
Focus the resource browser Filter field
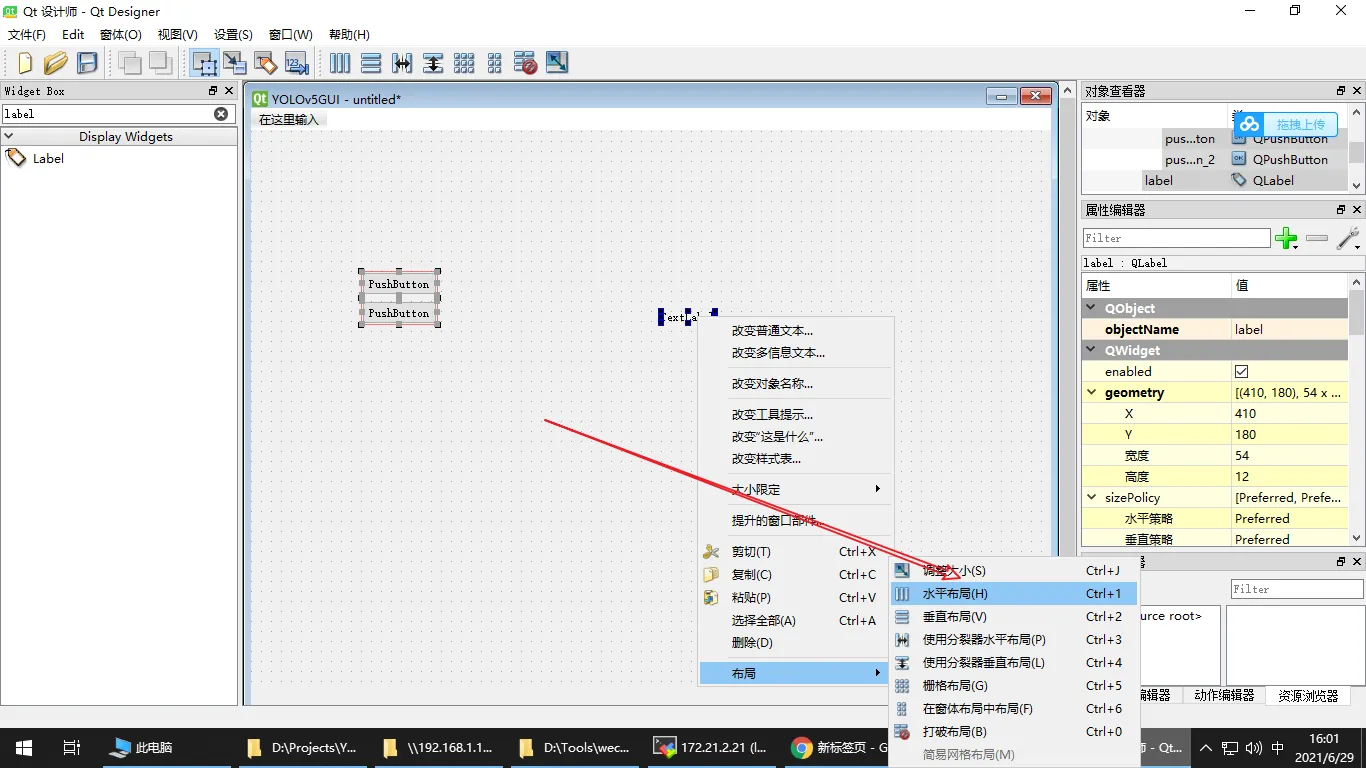coord(1296,589)
